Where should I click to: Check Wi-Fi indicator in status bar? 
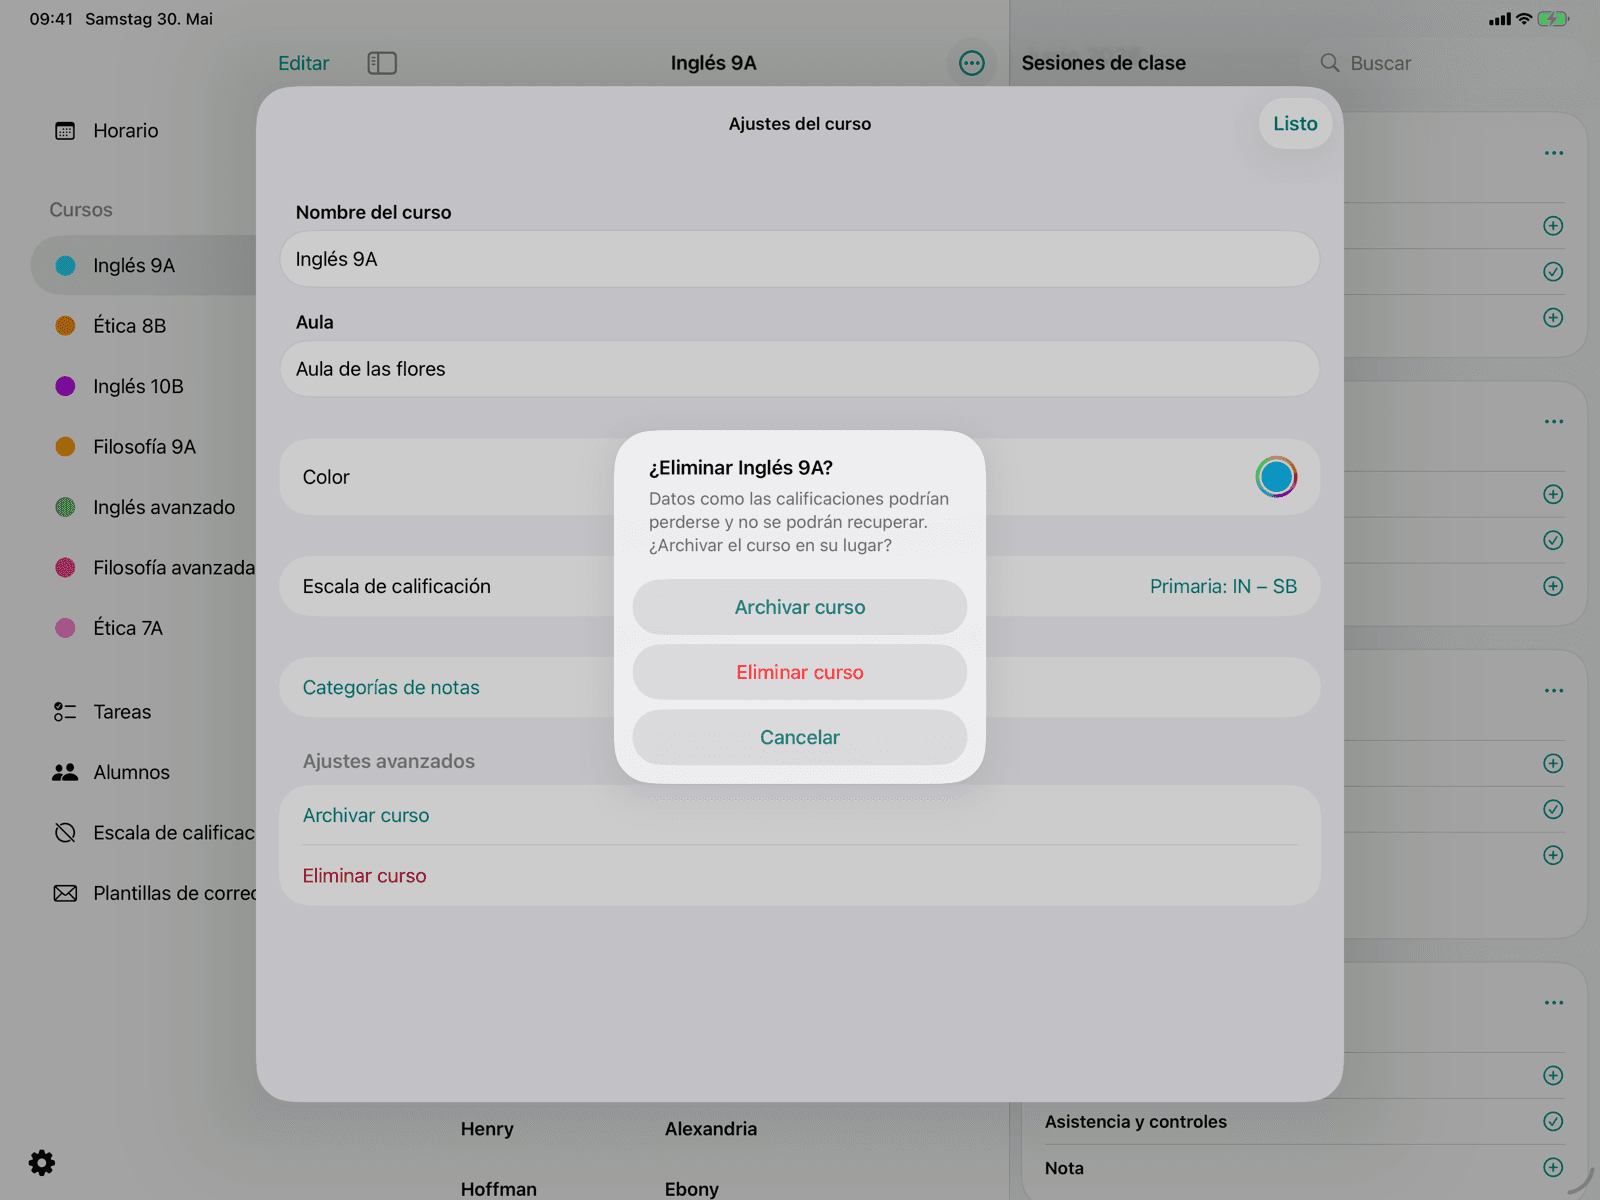pos(1524,19)
